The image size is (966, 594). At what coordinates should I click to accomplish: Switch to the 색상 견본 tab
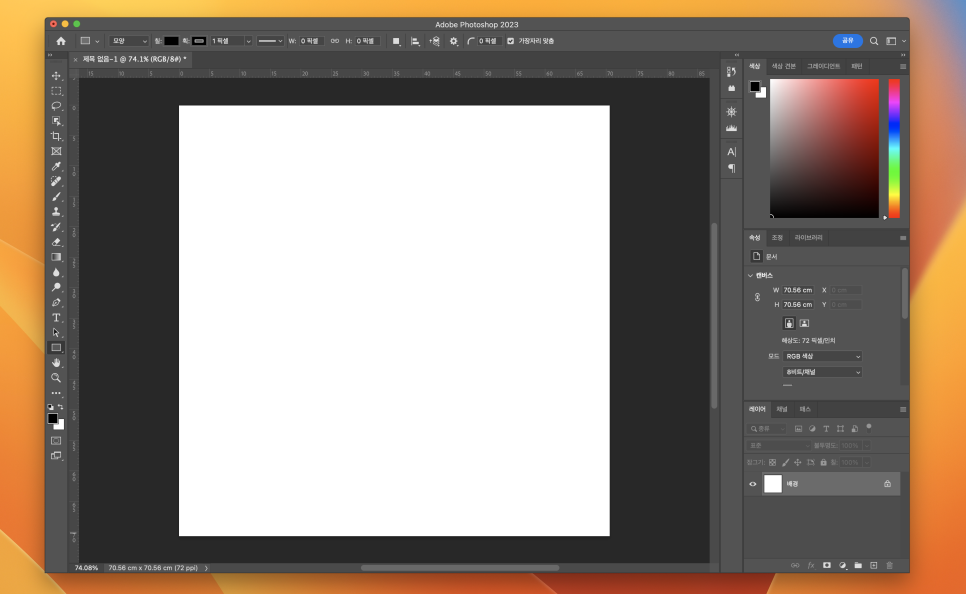(784, 66)
